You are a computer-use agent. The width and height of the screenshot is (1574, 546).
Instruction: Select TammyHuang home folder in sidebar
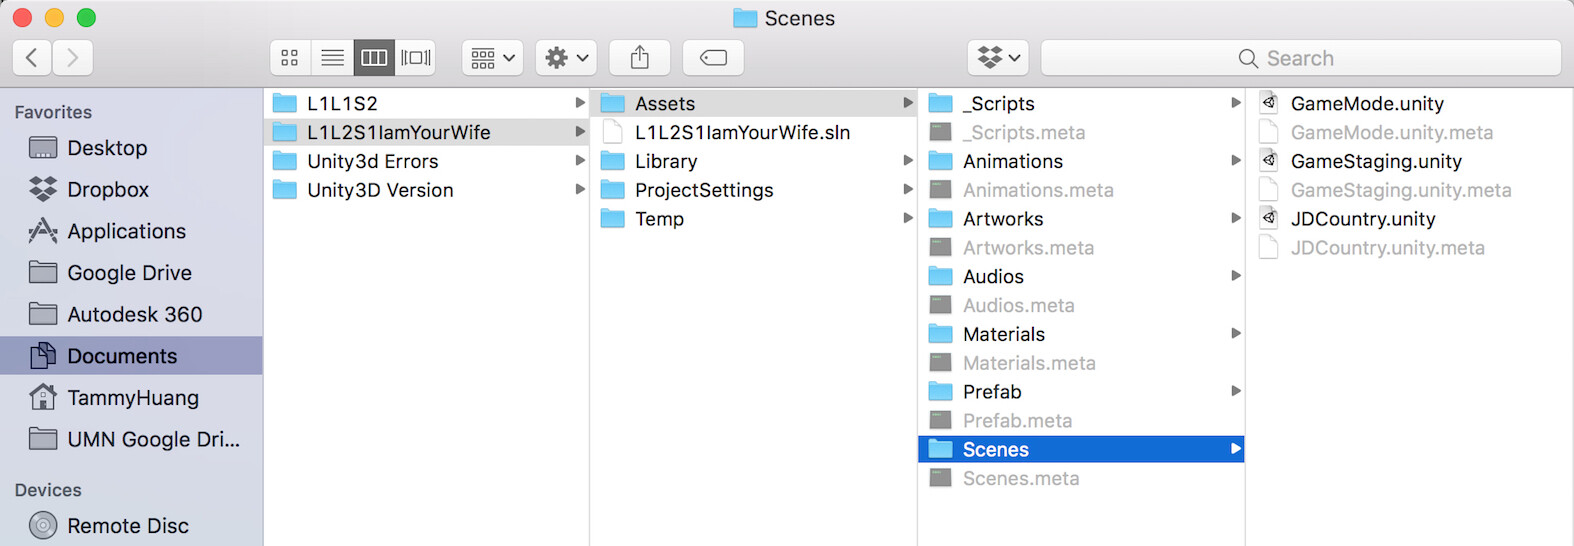coord(132,398)
